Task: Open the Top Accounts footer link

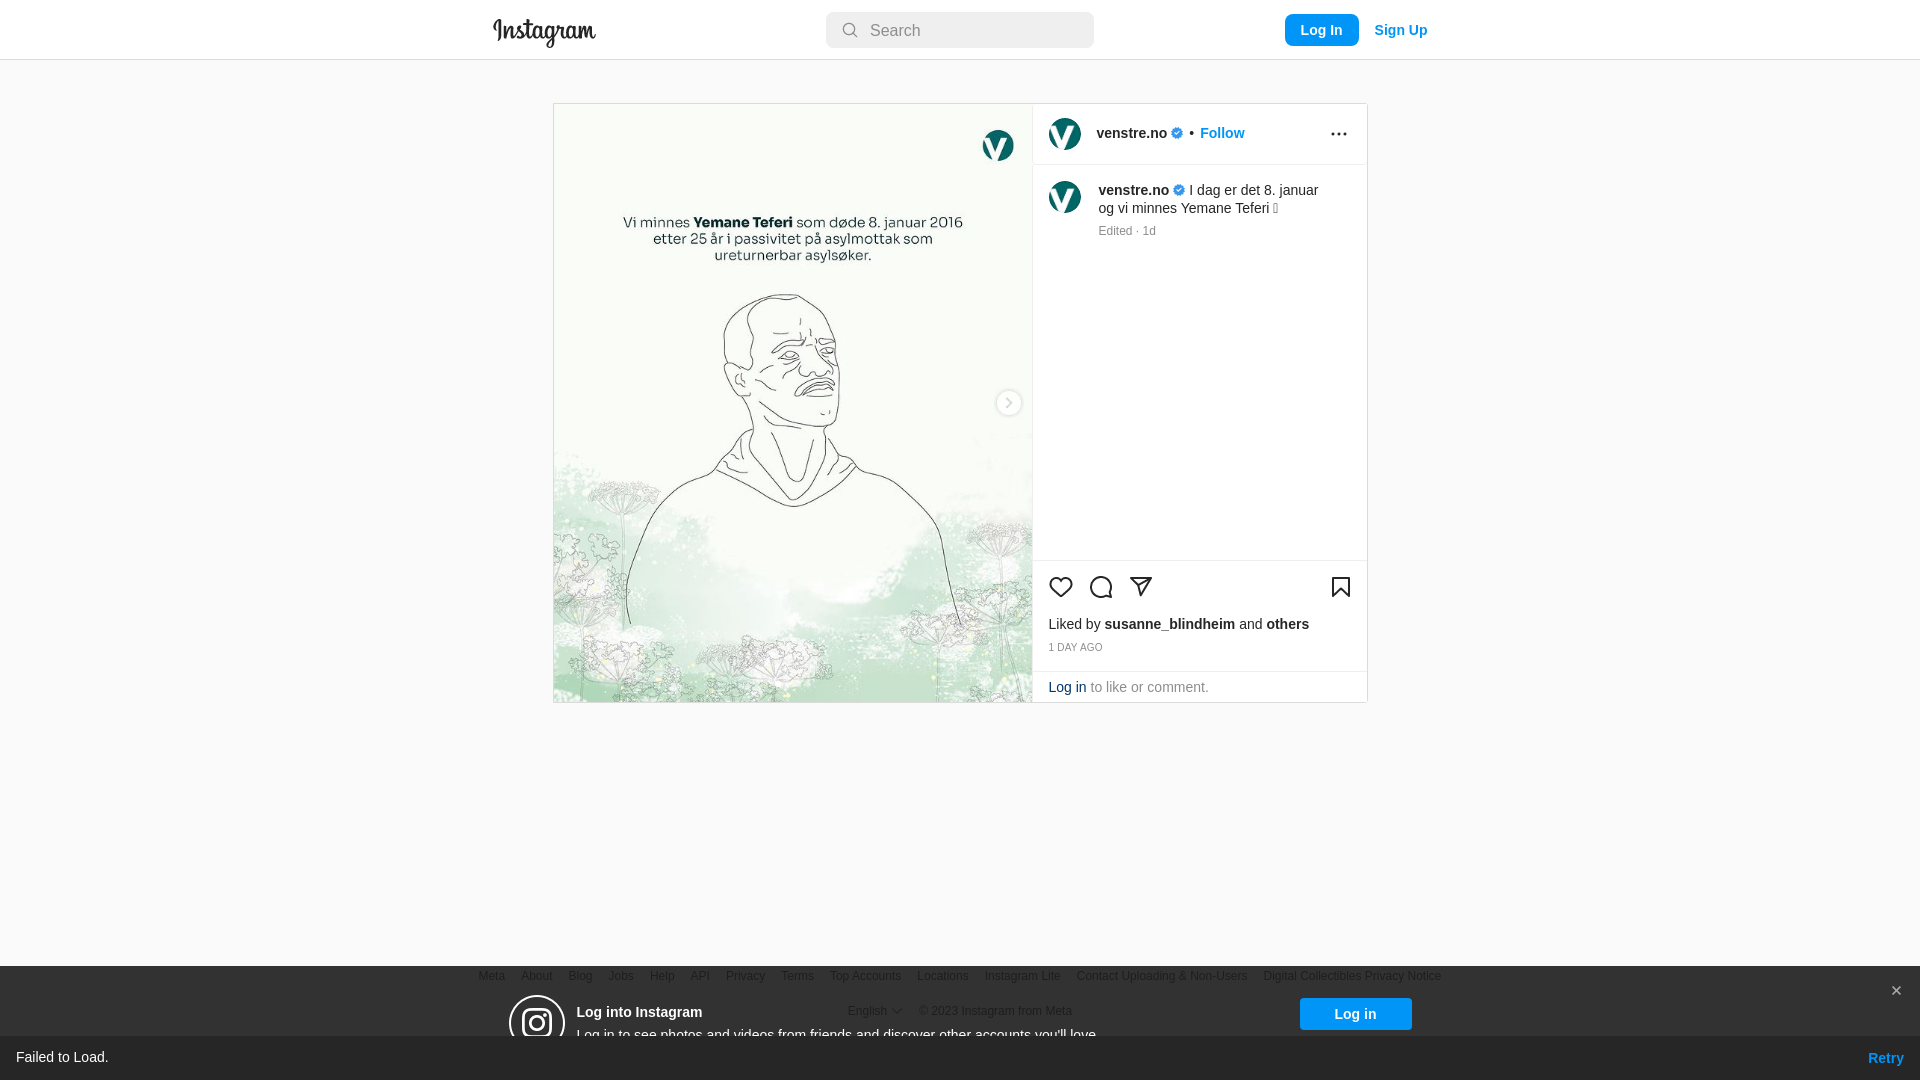Action: [865, 976]
